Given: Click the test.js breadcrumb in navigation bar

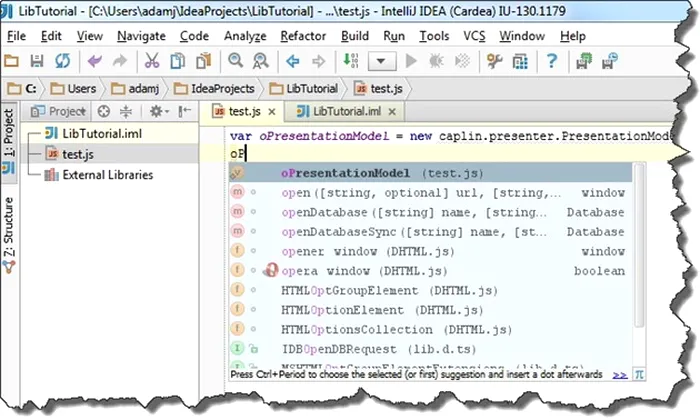Looking at the screenshot, I should click(379, 89).
